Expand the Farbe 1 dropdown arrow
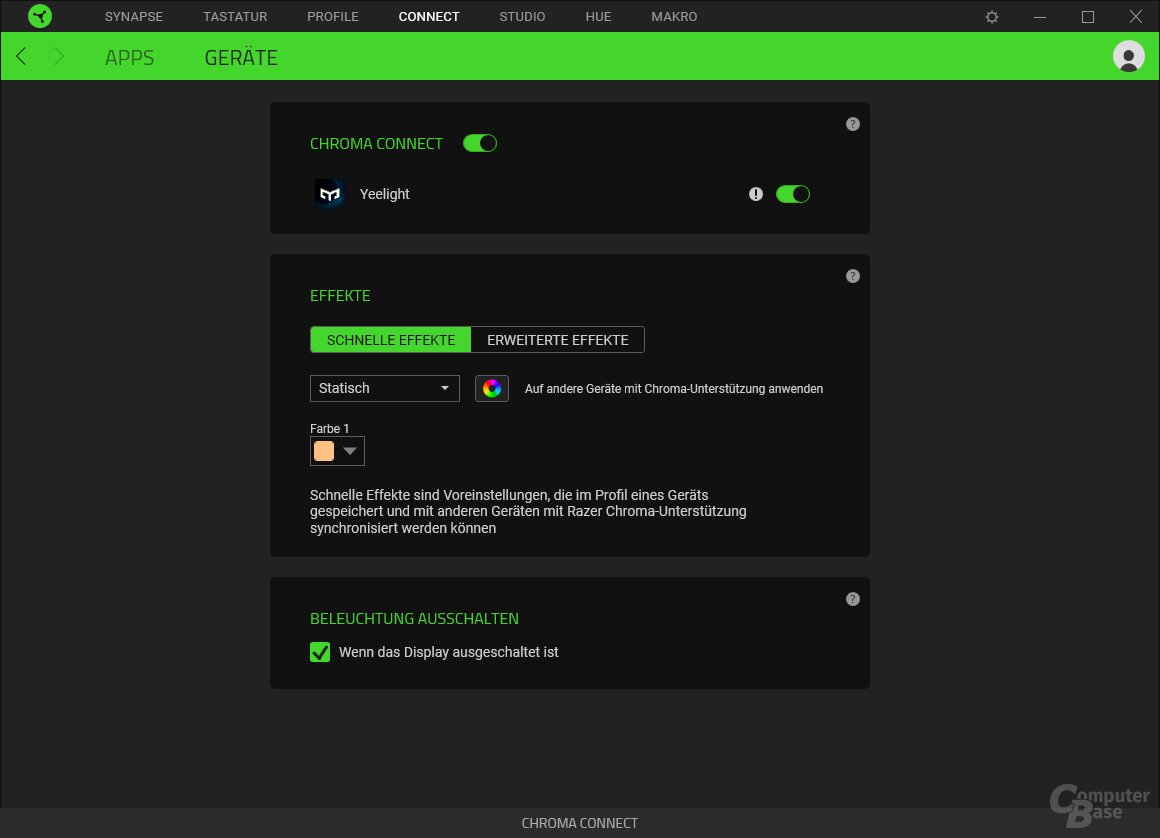1160x838 pixels. (351, 450)
